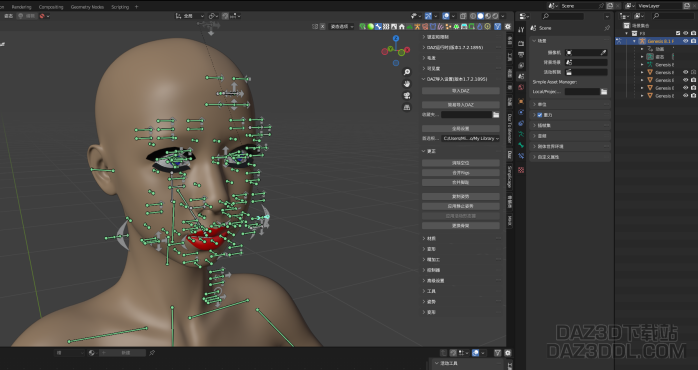
Task: Click the background scene field
Action: (586, 62)
